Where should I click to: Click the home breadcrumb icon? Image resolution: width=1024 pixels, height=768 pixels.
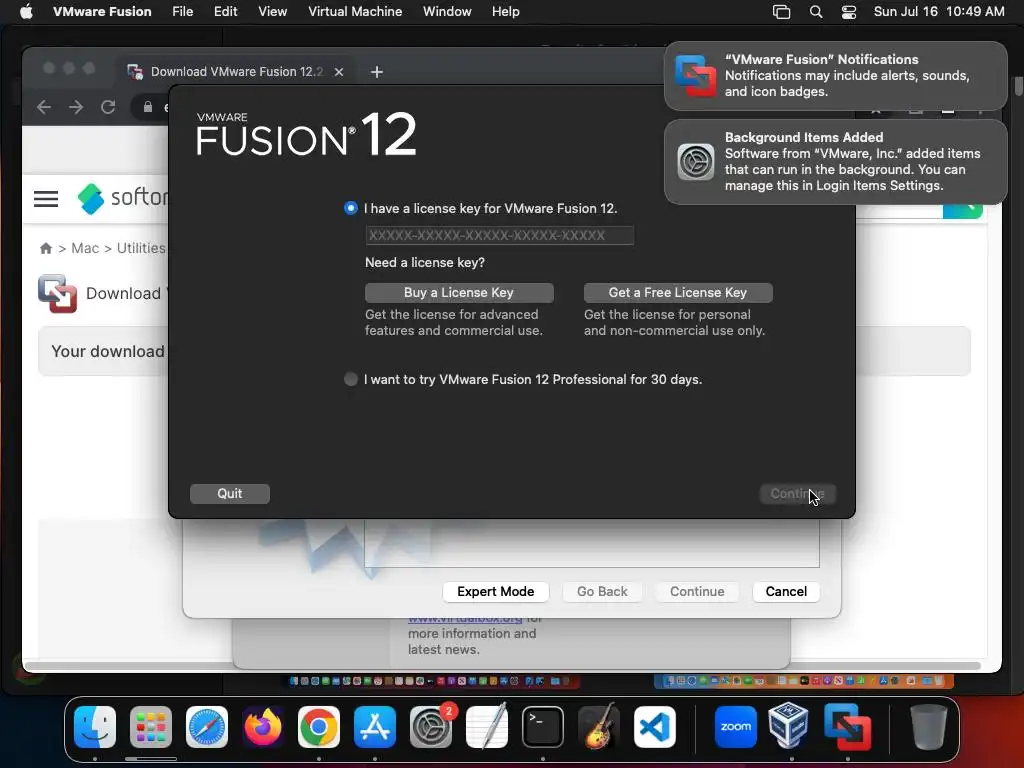tap(46, 248)
